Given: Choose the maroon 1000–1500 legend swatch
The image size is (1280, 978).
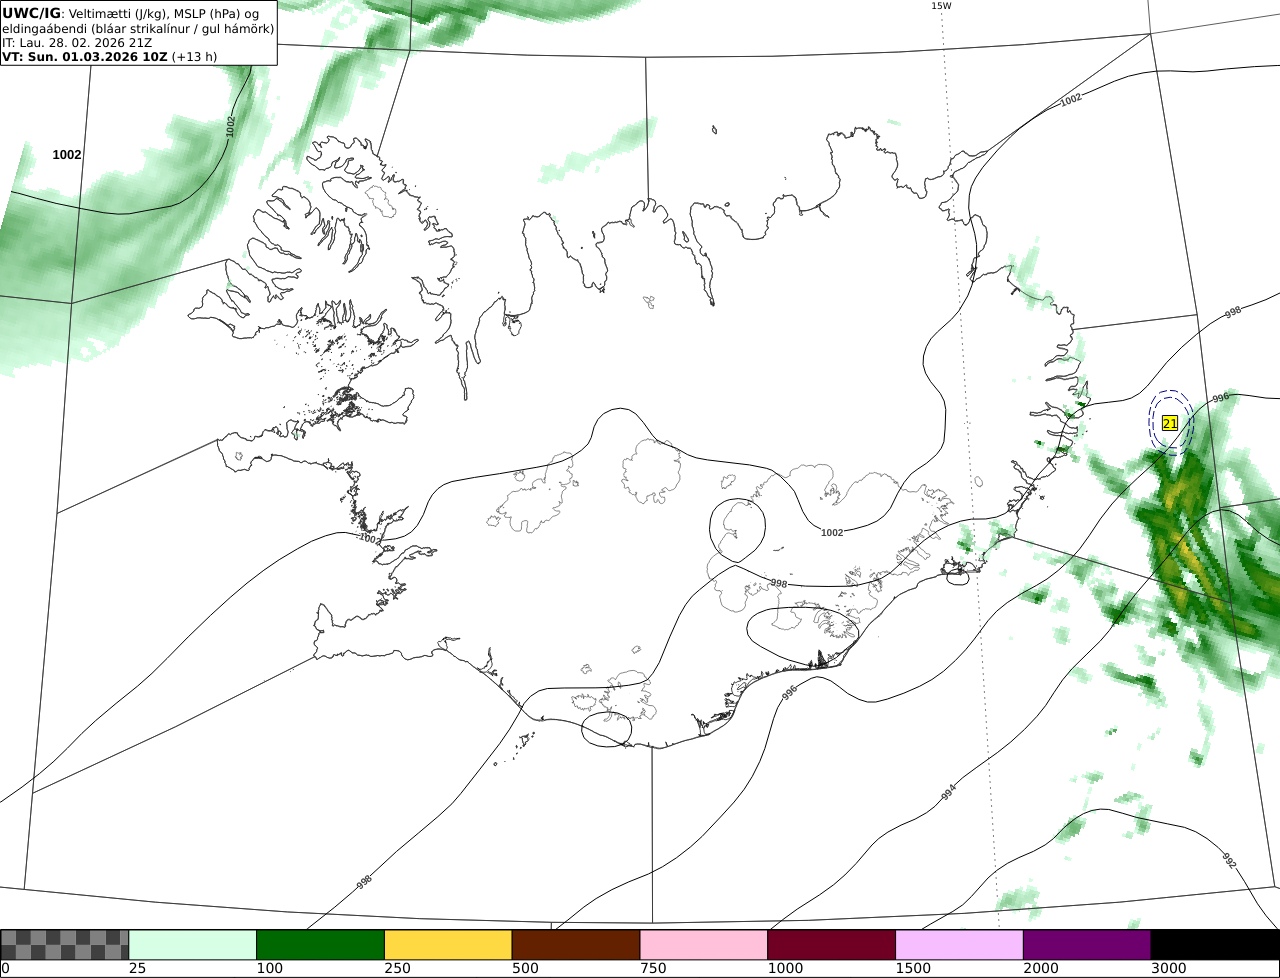Looking at the screenshot, I should pyautogui.click(x=832, y=945).
